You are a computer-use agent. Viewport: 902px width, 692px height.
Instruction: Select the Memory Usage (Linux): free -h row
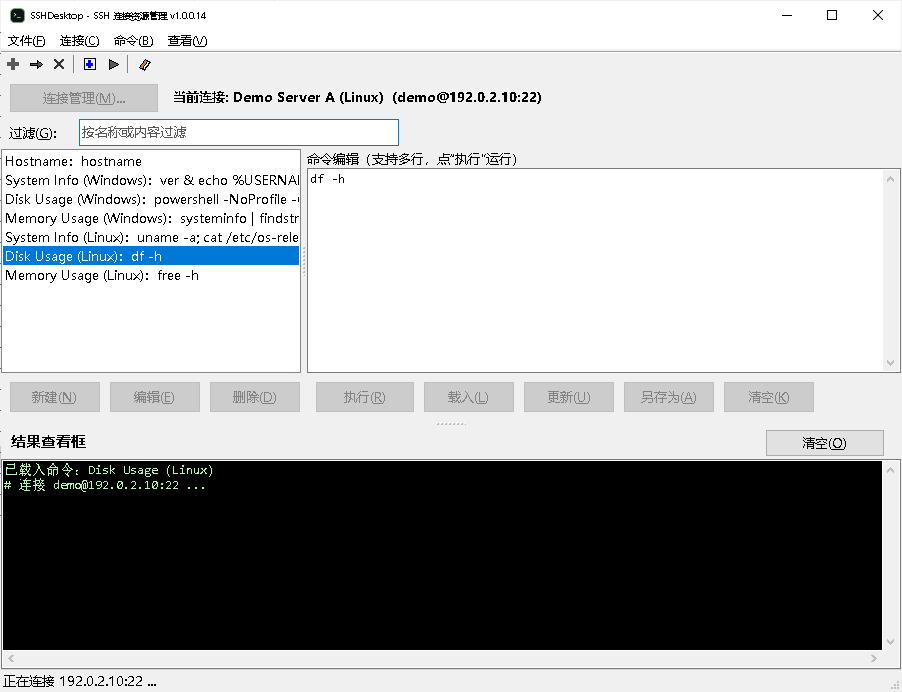151,276
